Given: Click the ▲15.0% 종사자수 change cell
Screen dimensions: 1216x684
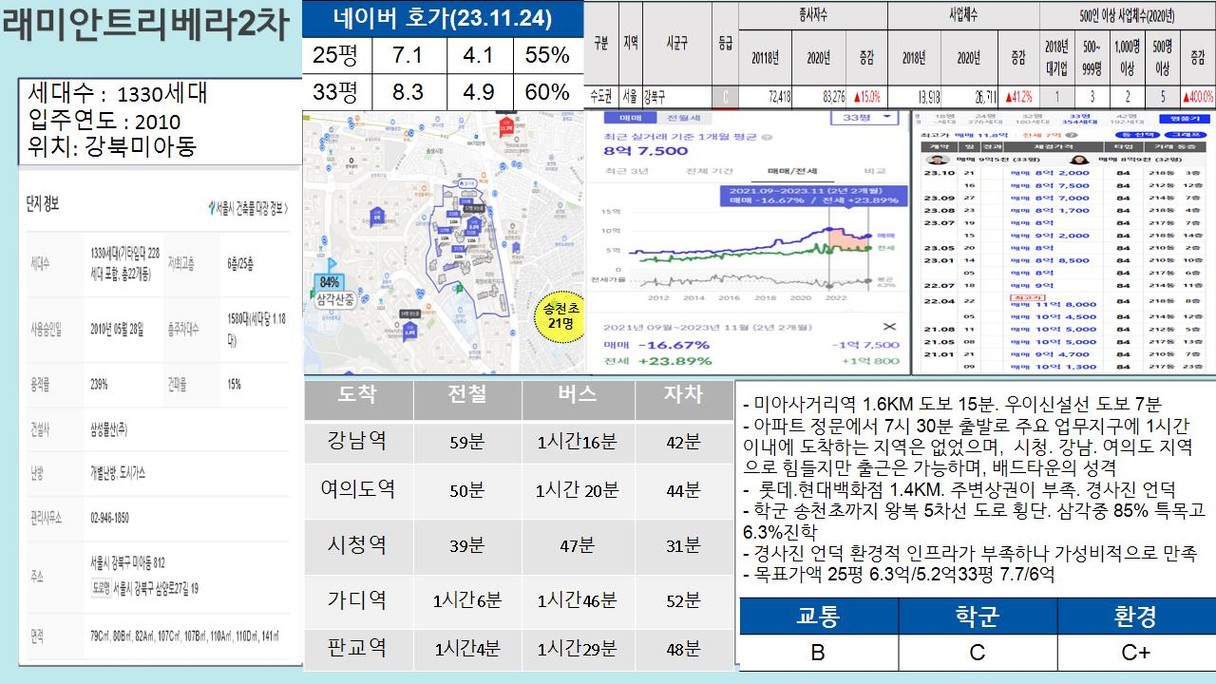Looking at the screenshot, I should 866,97.
